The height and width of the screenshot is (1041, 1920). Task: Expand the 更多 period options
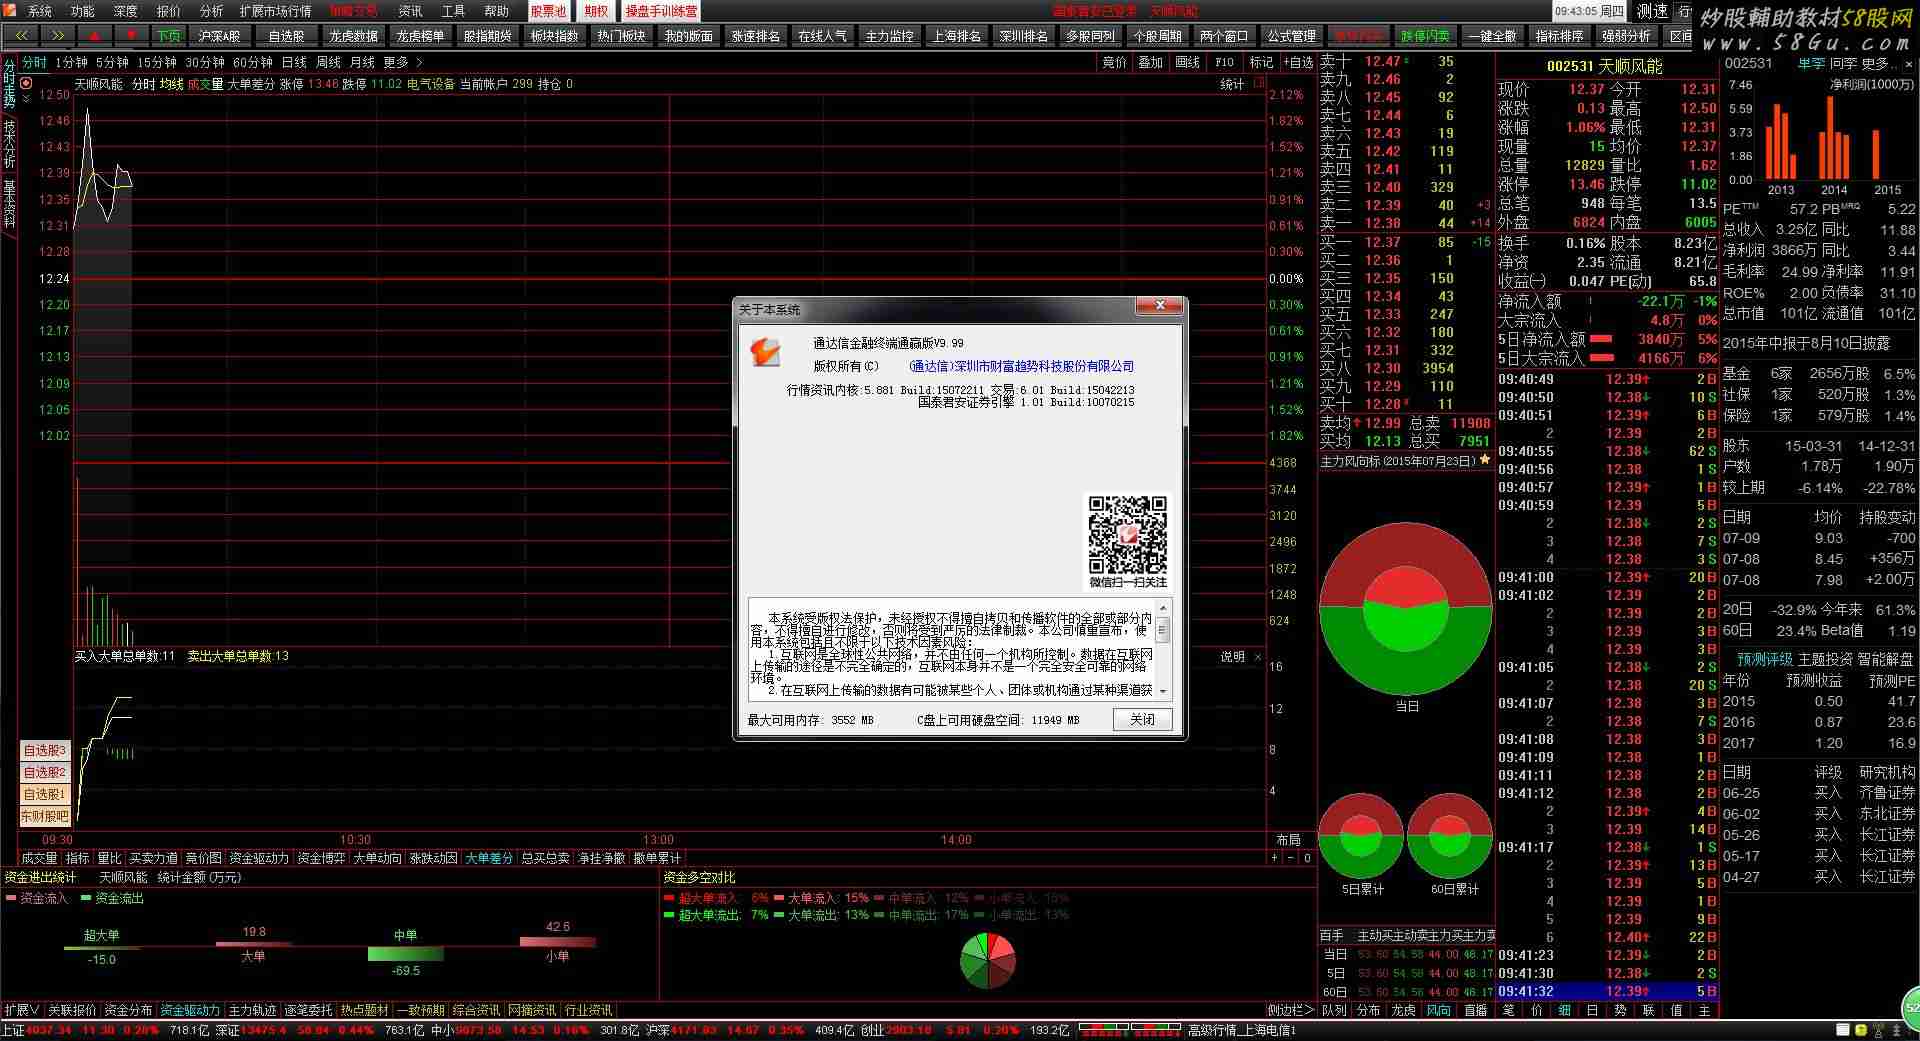tap(403, 62)
